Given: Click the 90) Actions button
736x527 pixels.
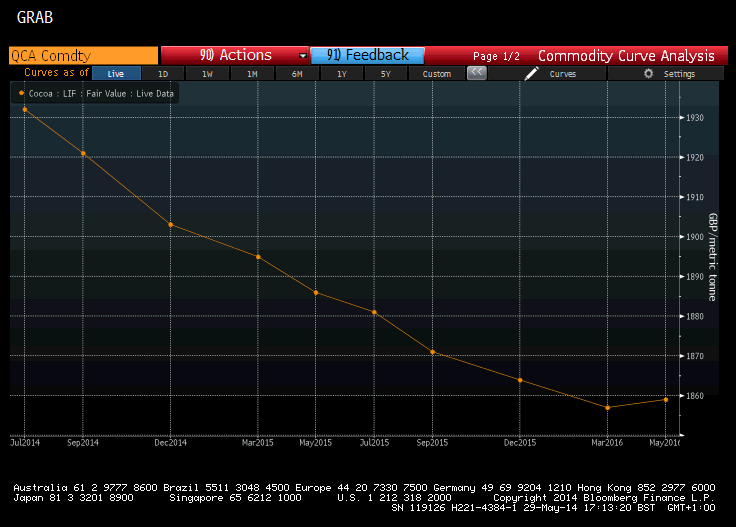Looking at the screenshot, I should coord(235,55).
